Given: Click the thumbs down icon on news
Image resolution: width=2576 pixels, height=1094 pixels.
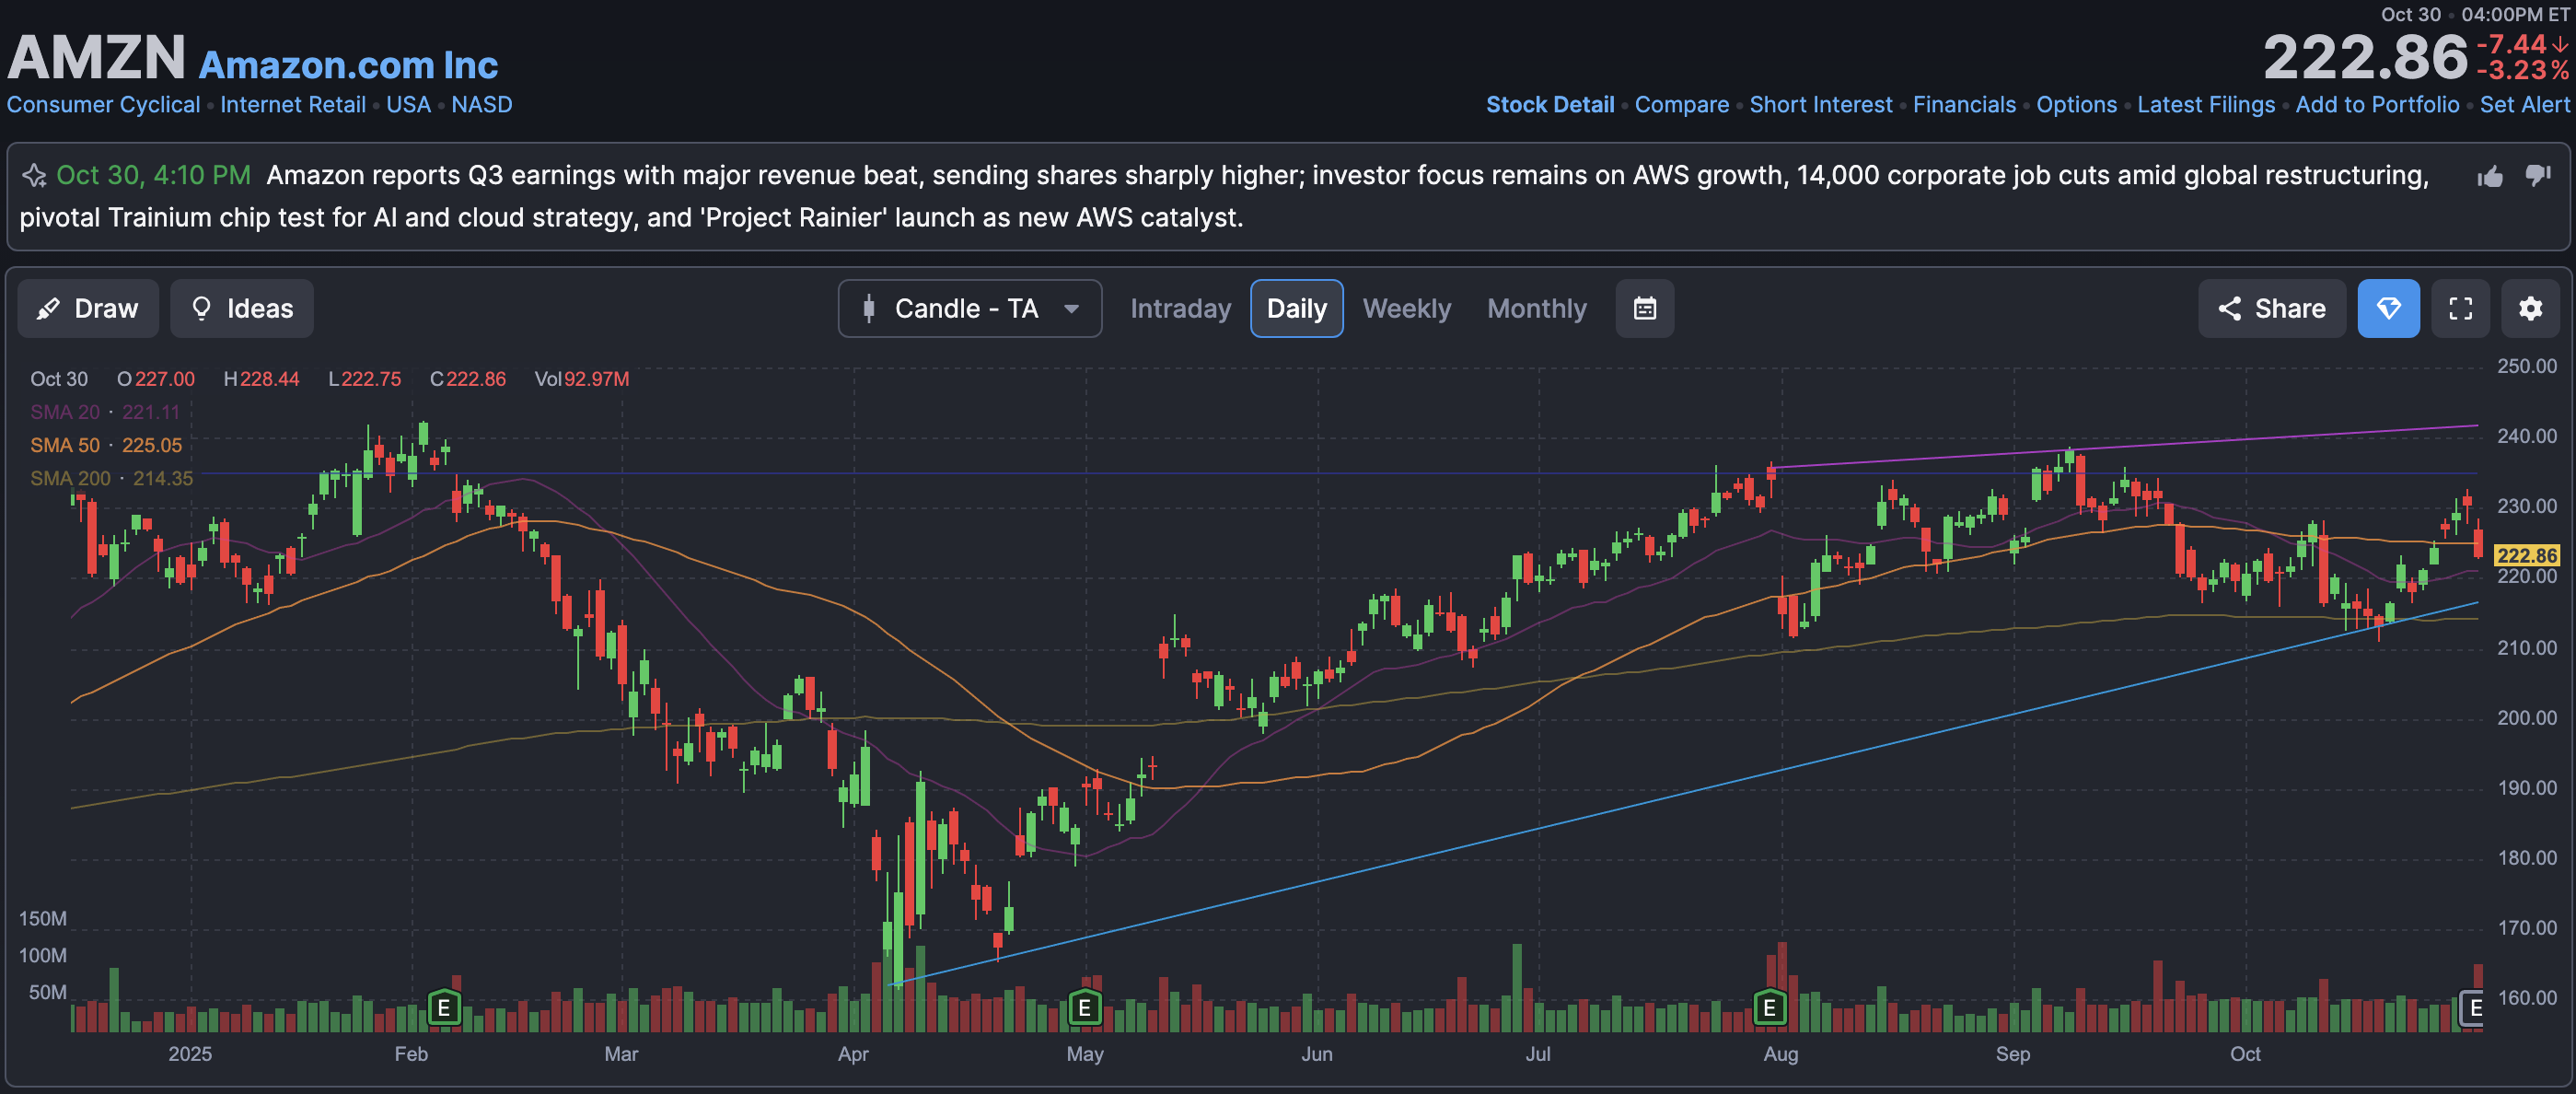Looking at the screenshot, I should [2538, 176].
